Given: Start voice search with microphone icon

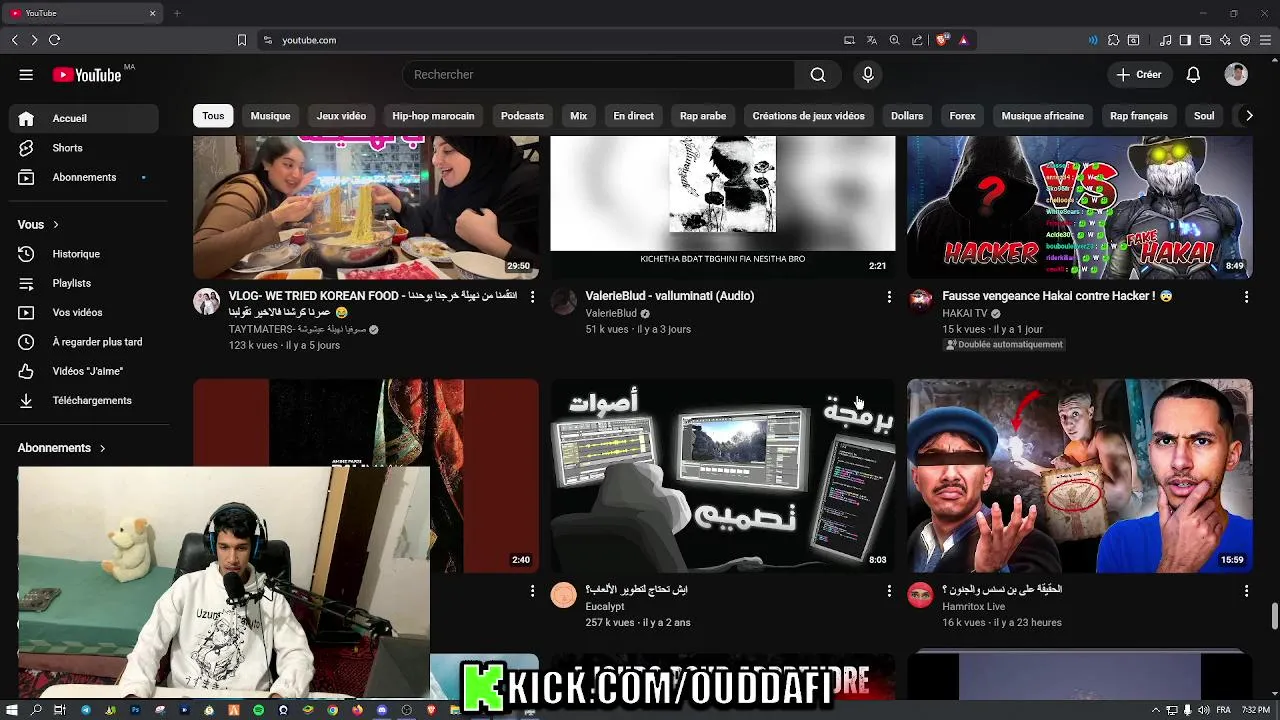Looking at the screenshot, I should [868, 75].
